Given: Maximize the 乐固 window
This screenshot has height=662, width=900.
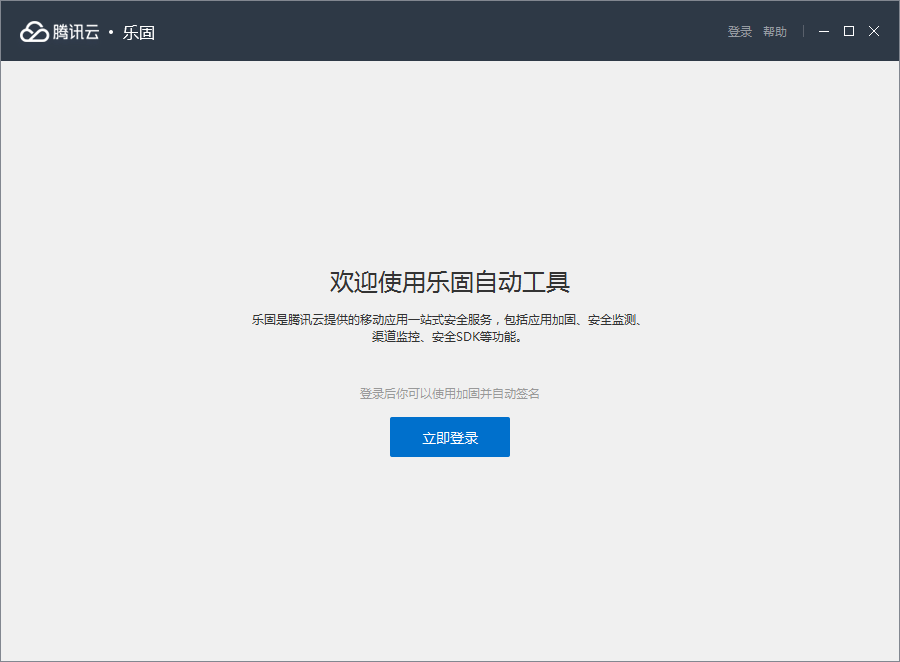Looking at the screenshot, I should [848, 31].
